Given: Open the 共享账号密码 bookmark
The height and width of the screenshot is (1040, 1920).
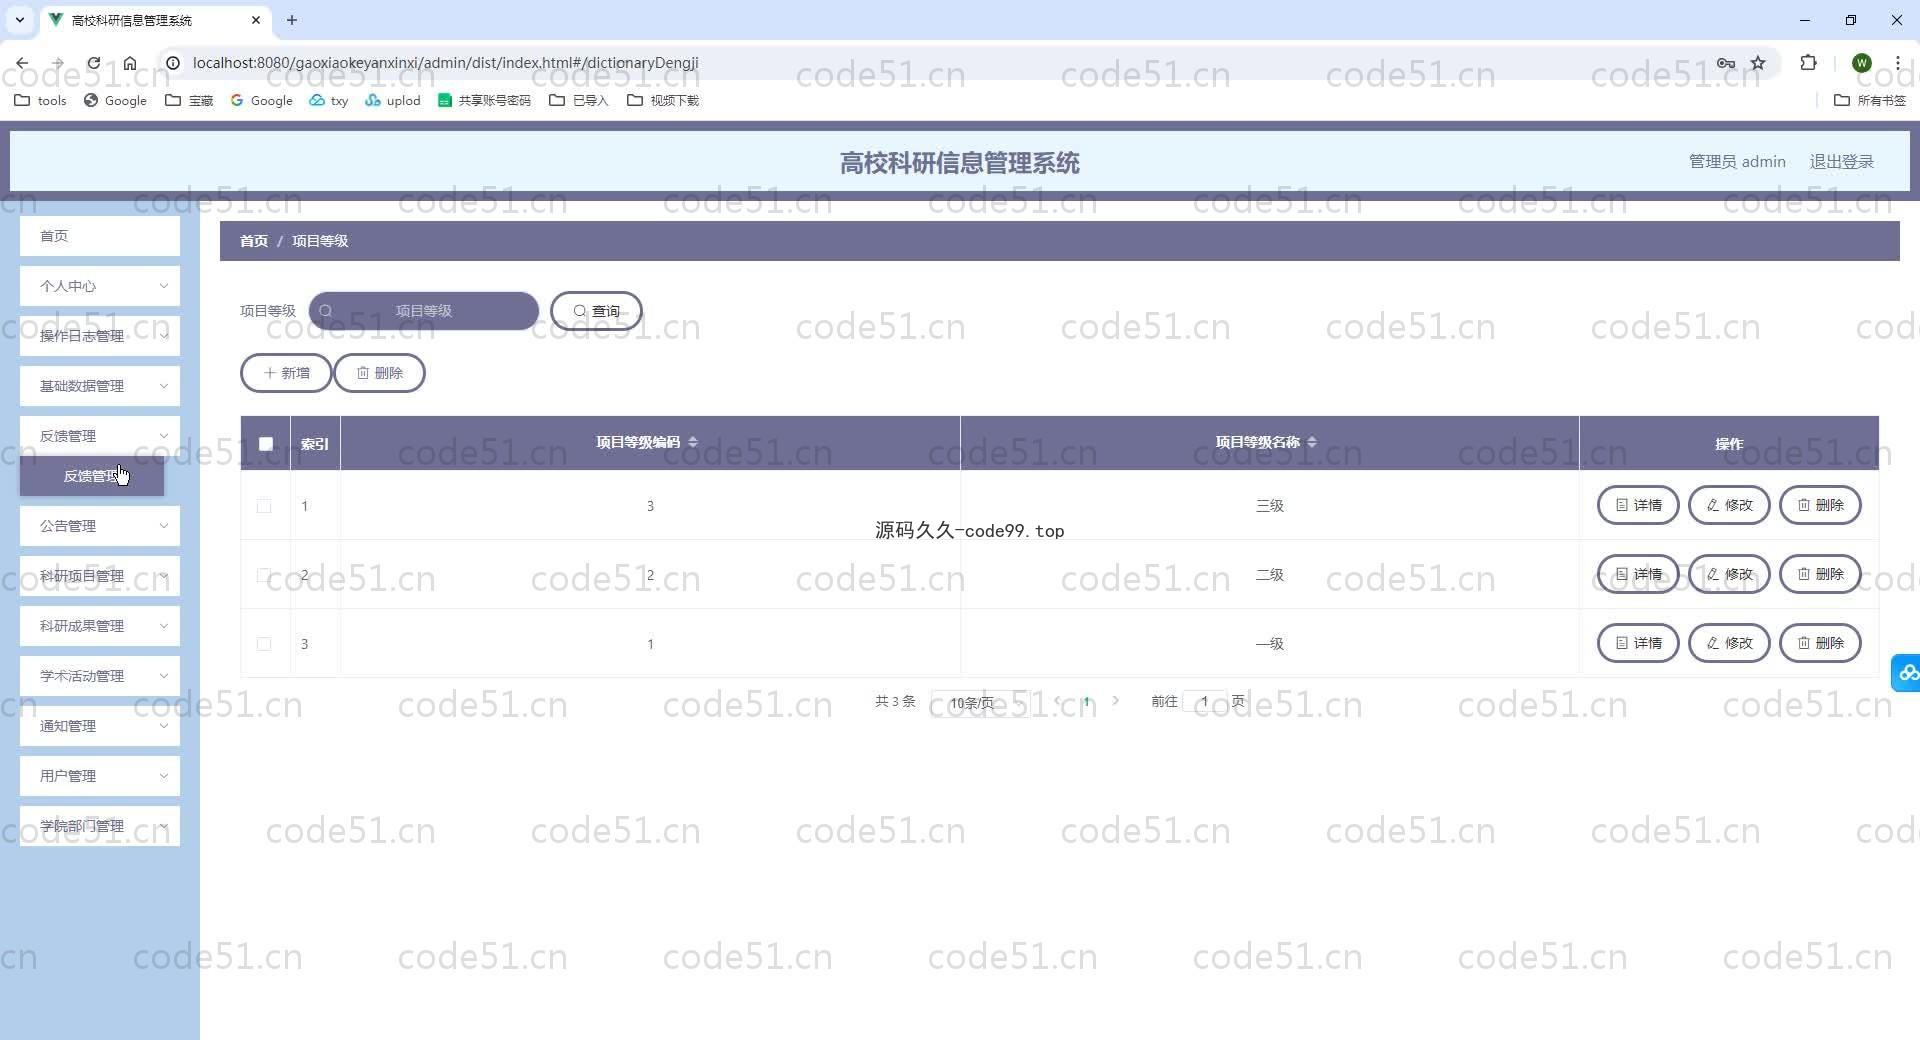Looking at the screenshot, I should tap(484, 100).
